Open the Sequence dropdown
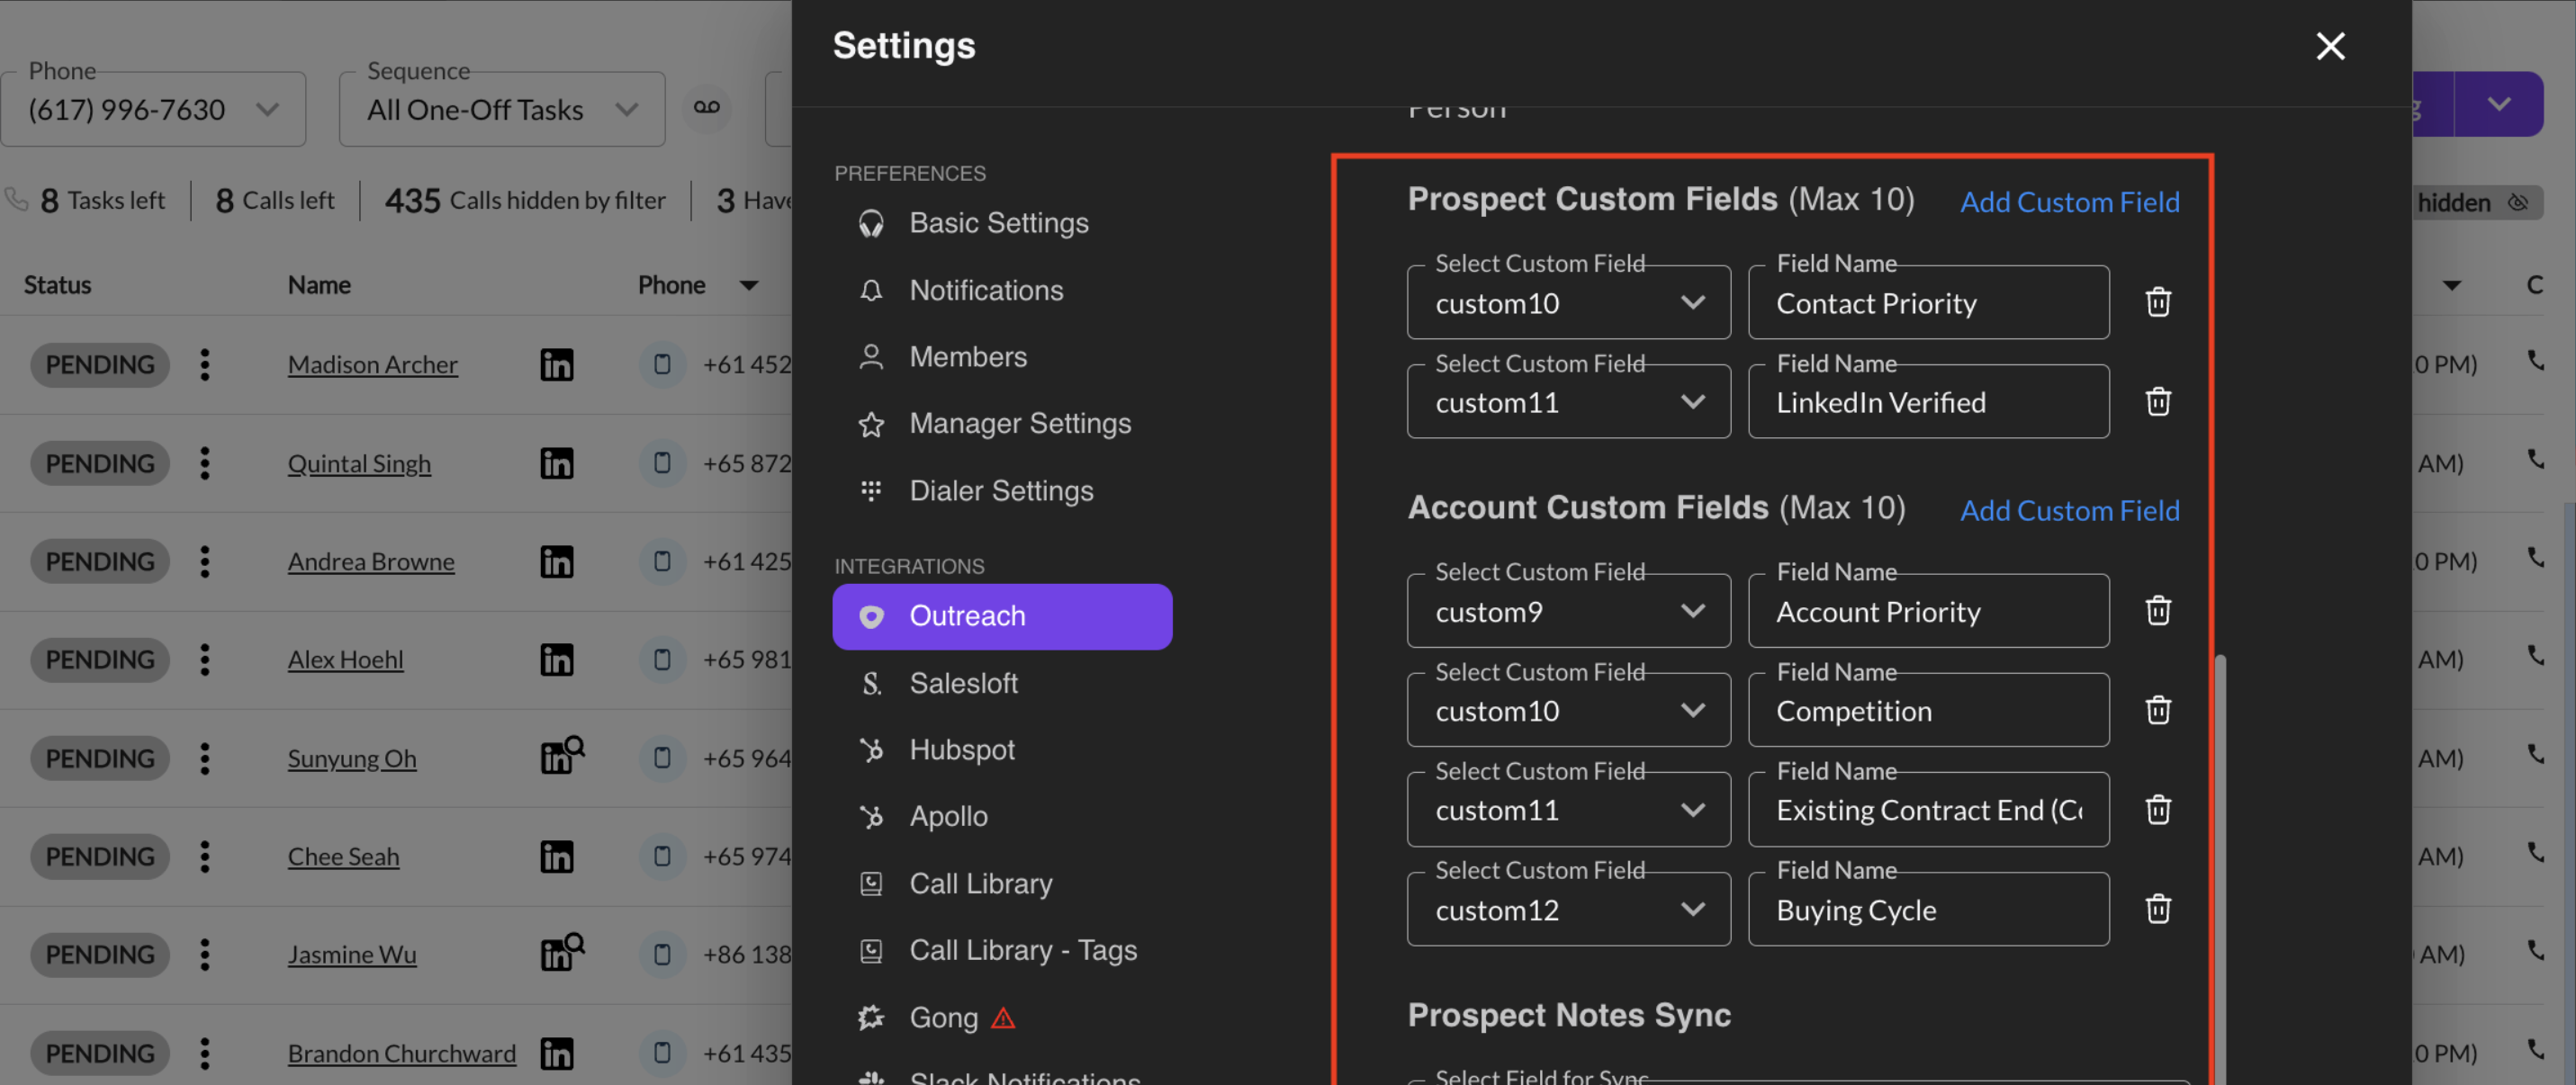The height and width of the screenshot is (1085, 2576). pos(502,109)
